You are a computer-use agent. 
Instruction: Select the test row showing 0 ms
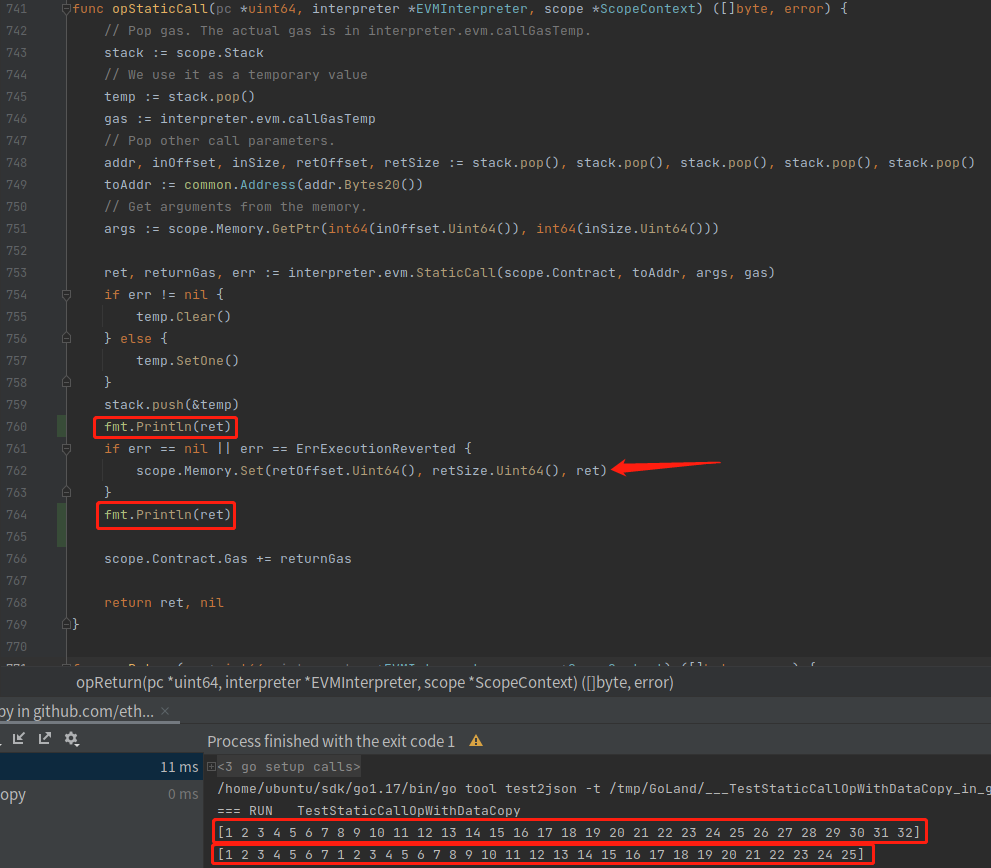[101, 794]
